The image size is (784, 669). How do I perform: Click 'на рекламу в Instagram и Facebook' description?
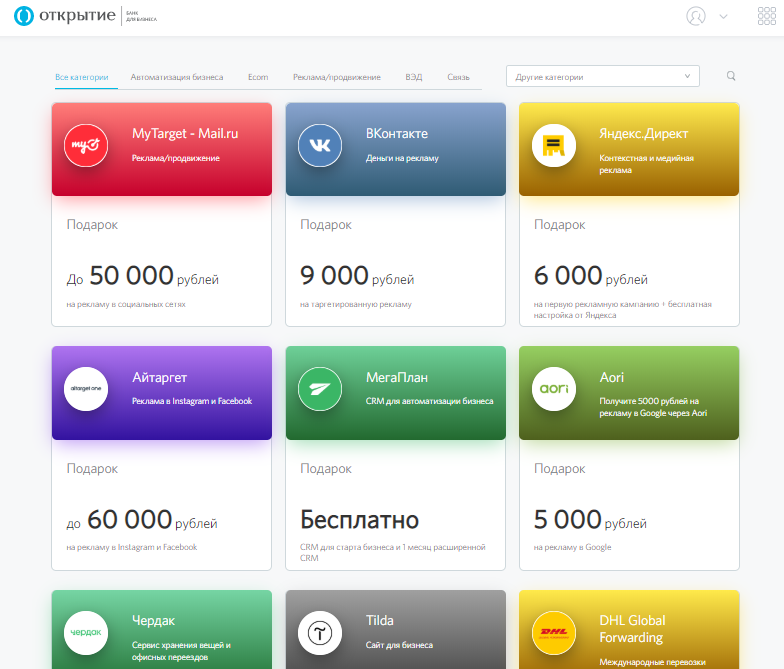pos(132,548)
